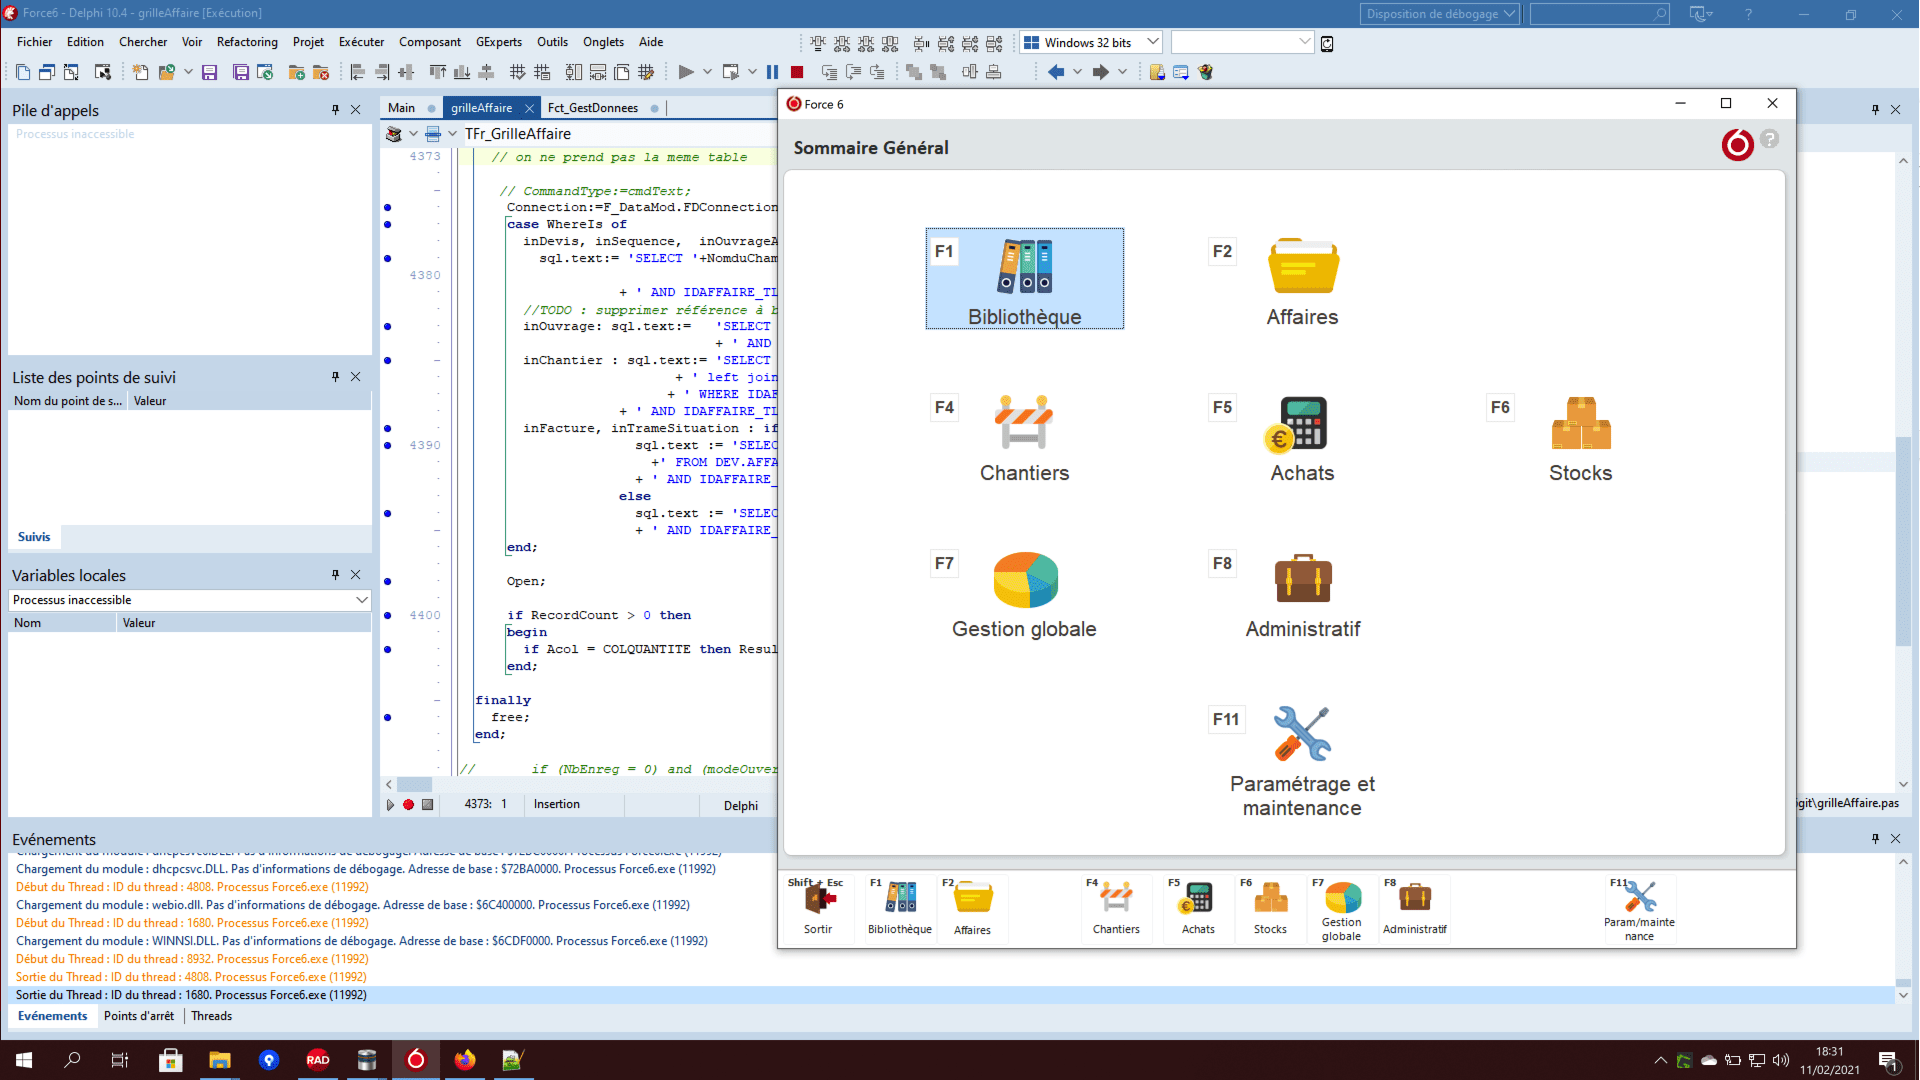1920x1080 pixels.
Task: Open File Explorer from the taskbar
Action: pyautogui.click(x=220, y=1060)
